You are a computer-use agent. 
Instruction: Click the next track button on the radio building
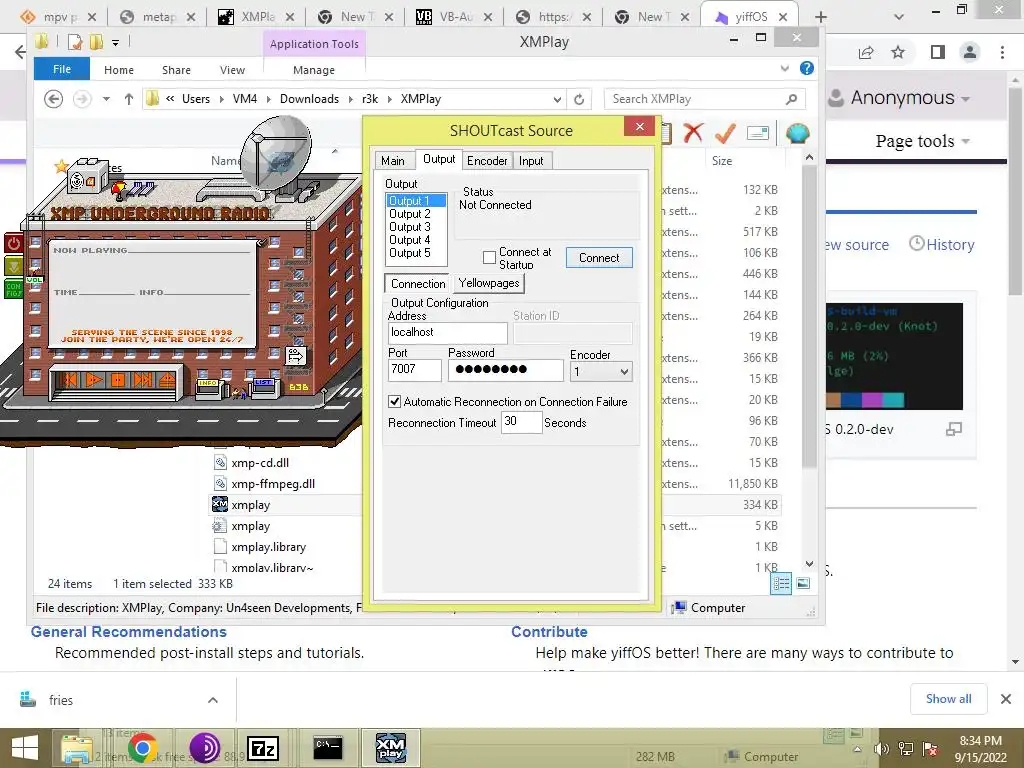(142, 379)
